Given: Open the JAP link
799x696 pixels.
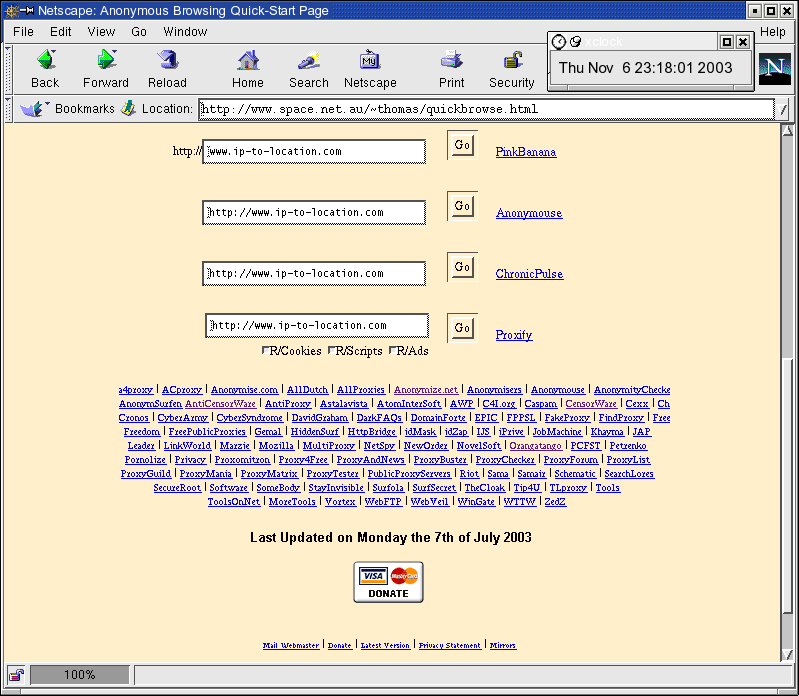Looking at the screenshot, I should (642, 432).
